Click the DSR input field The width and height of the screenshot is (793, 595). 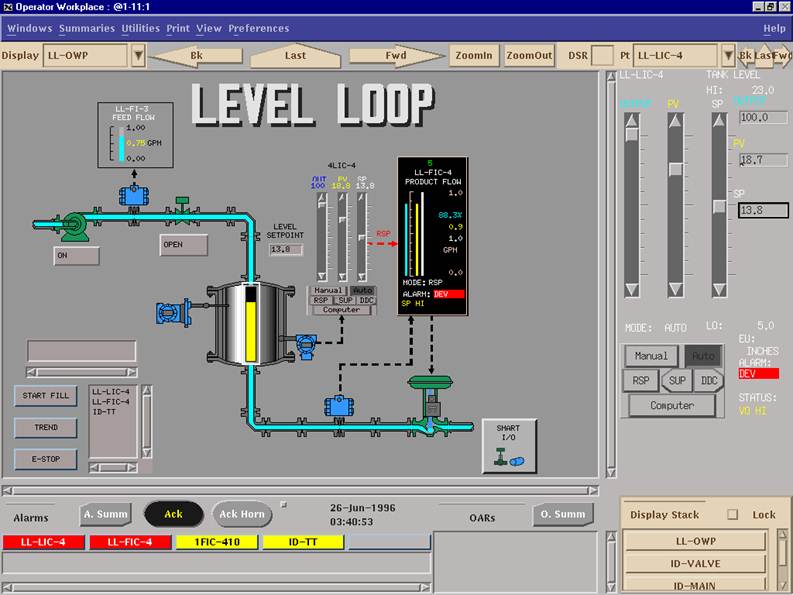click(602, 56)
